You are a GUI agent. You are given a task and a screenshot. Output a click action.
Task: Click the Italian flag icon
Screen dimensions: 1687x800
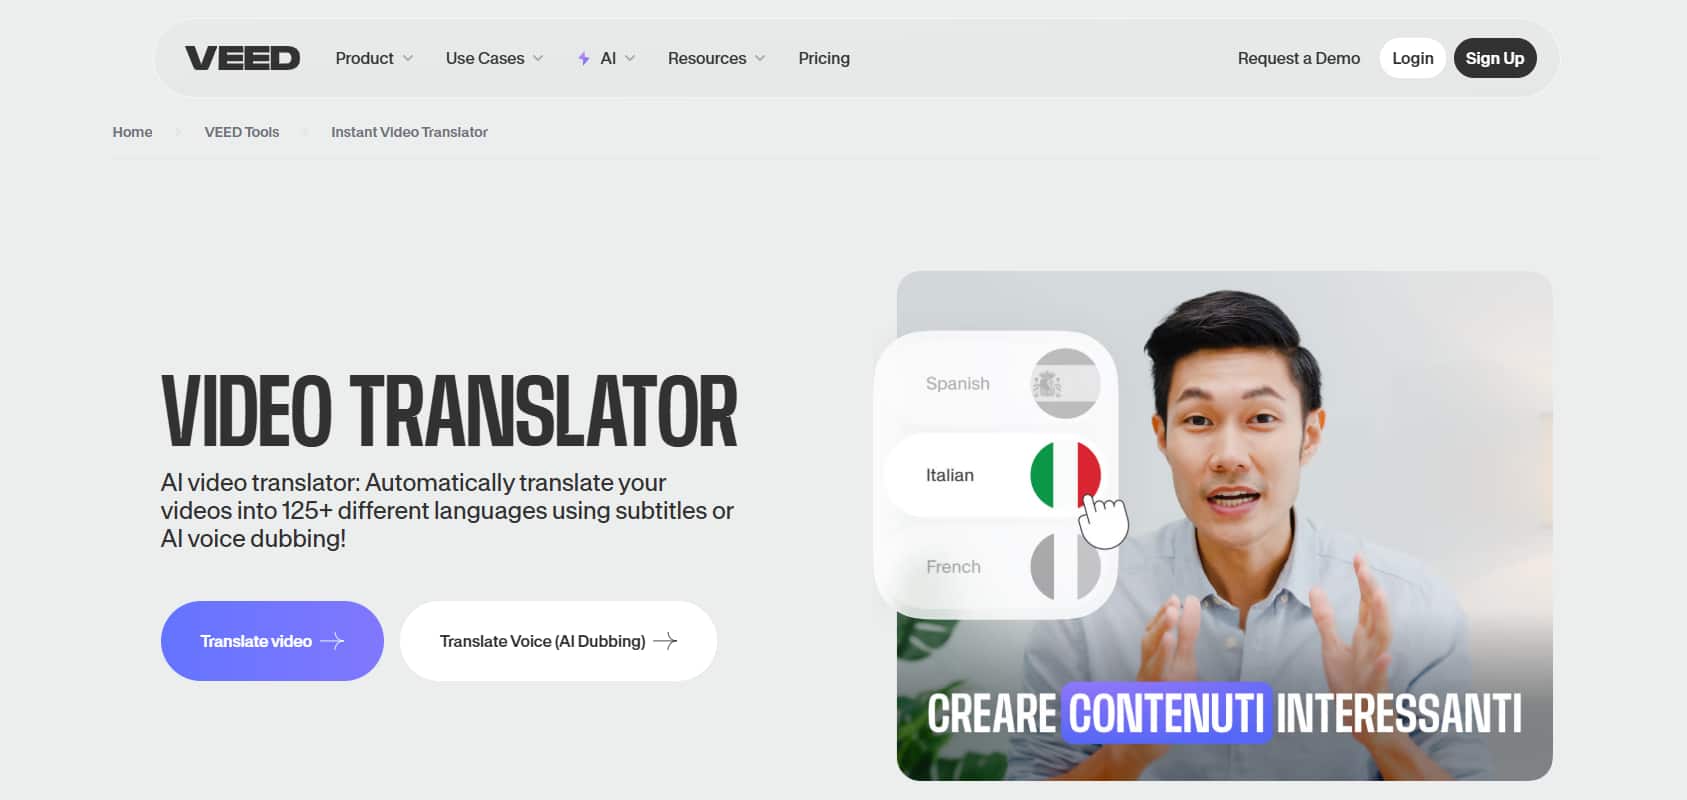point(1065,475)
